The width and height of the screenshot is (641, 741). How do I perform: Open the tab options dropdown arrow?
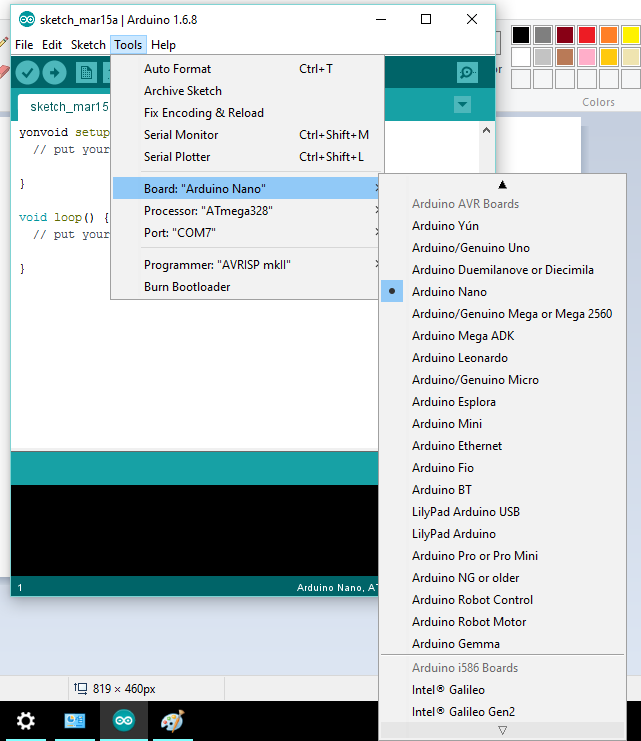pyautogui.click(x=462, y=104)
